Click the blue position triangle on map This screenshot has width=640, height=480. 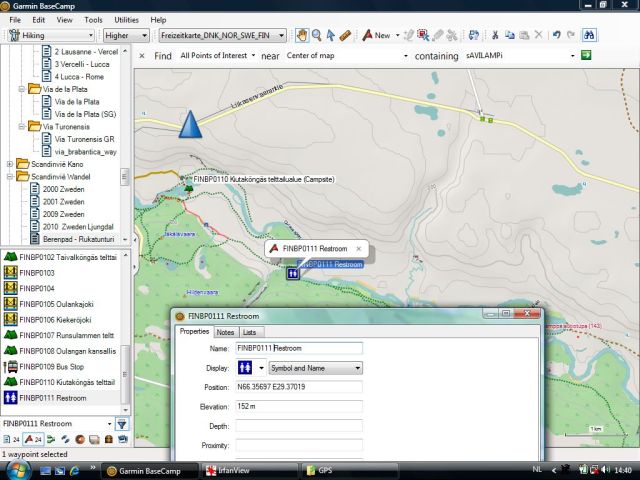[189, 123]
